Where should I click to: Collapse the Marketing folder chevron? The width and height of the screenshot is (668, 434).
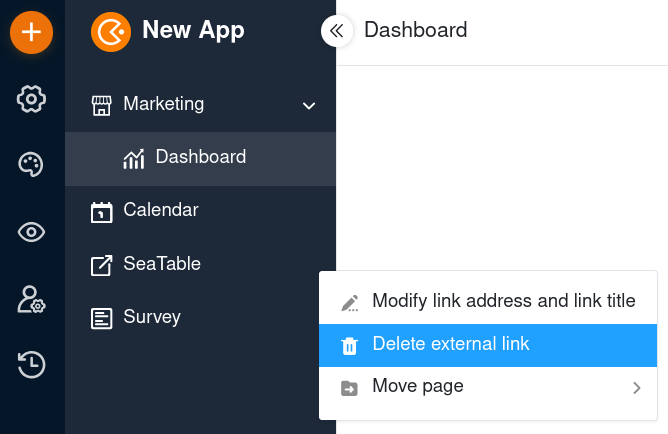(309, 106)
